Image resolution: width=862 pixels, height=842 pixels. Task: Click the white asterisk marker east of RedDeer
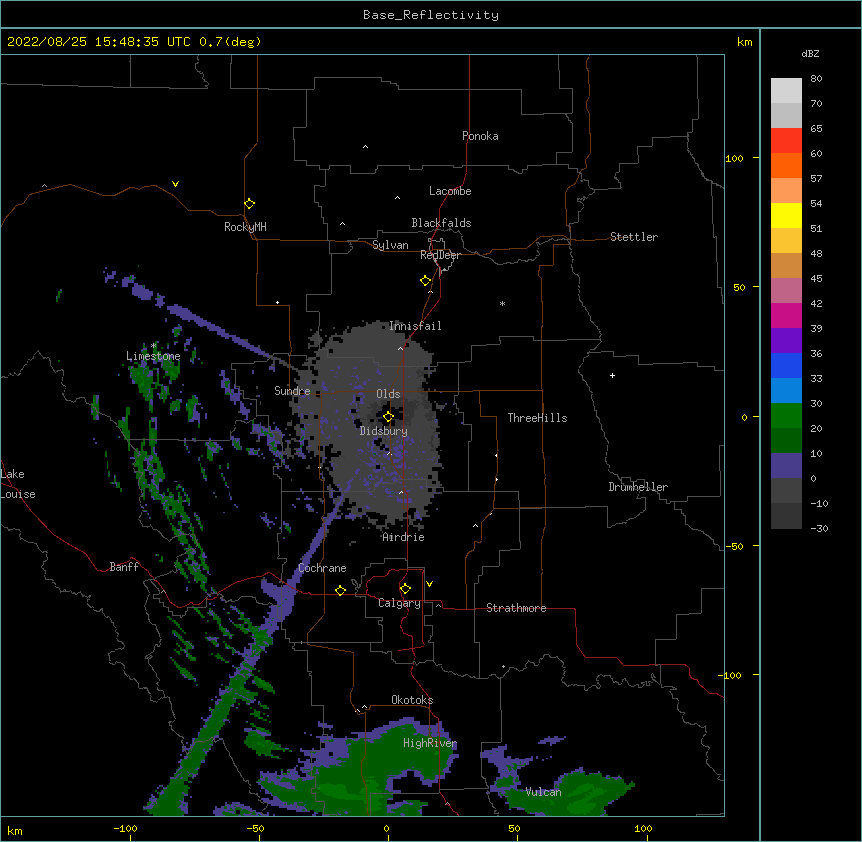pyautogui.click(x=502, y=303)
